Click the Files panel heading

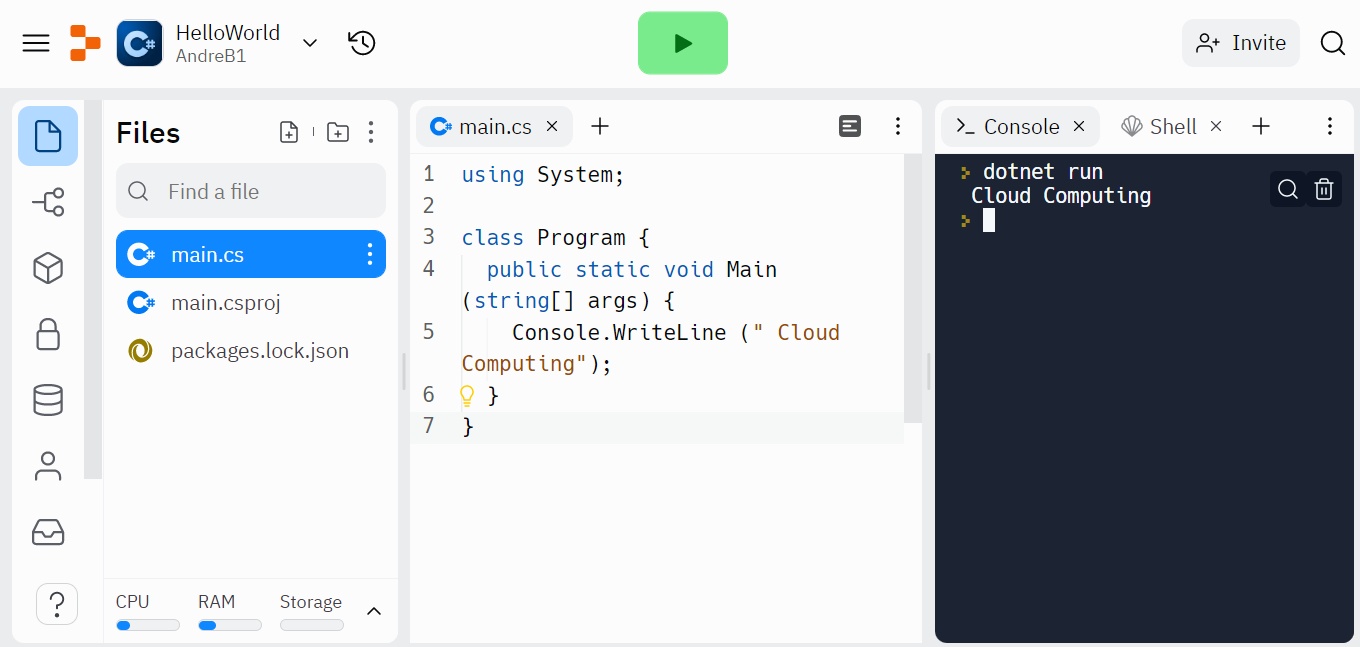click(148, 133)
